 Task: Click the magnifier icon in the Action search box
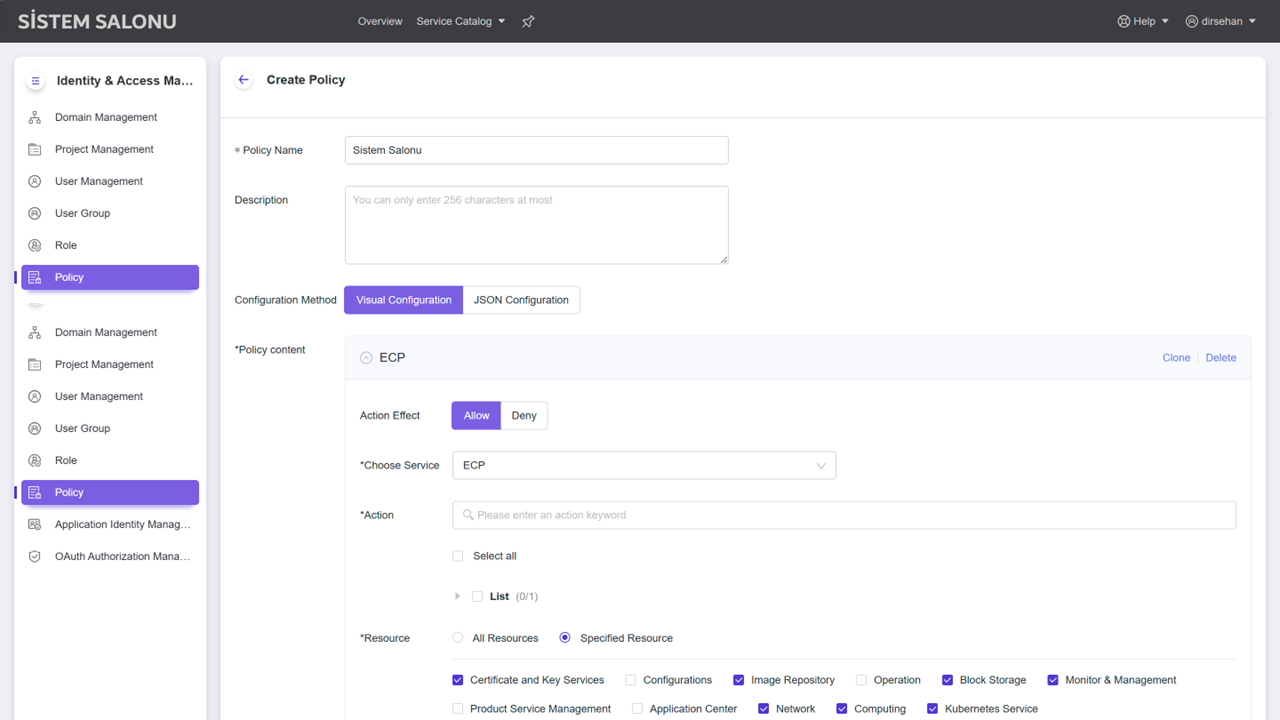pos(468,515)
